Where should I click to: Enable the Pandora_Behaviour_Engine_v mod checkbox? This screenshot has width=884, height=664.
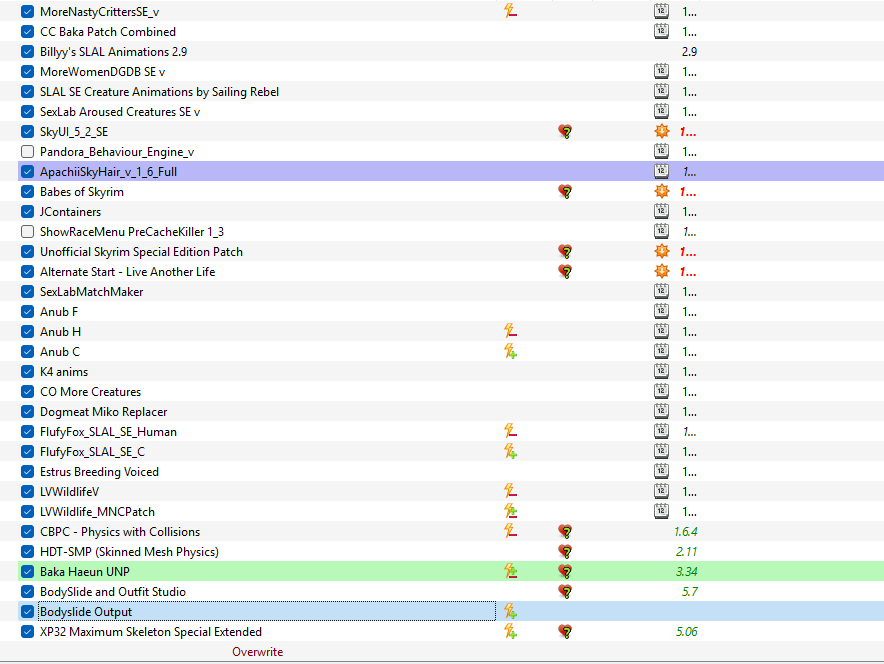(x=27, y=152)
